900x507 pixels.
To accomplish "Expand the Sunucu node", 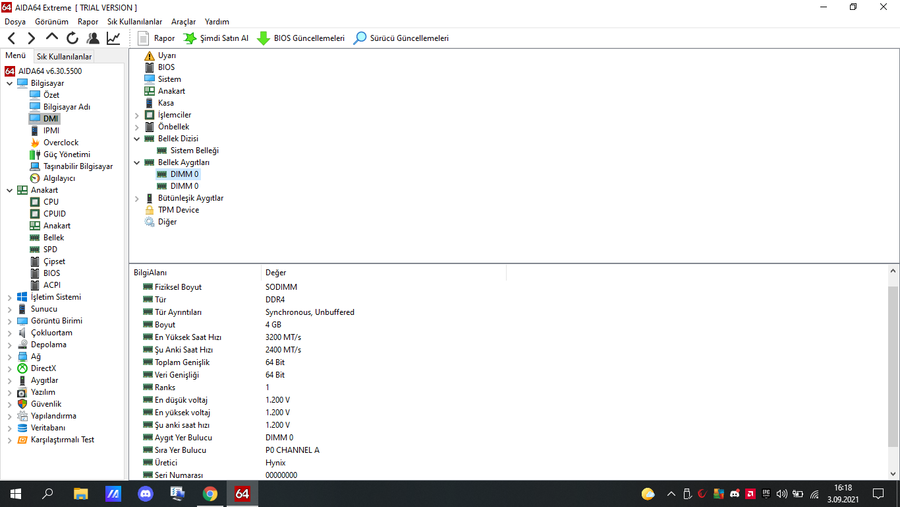I will click(9, 309).
